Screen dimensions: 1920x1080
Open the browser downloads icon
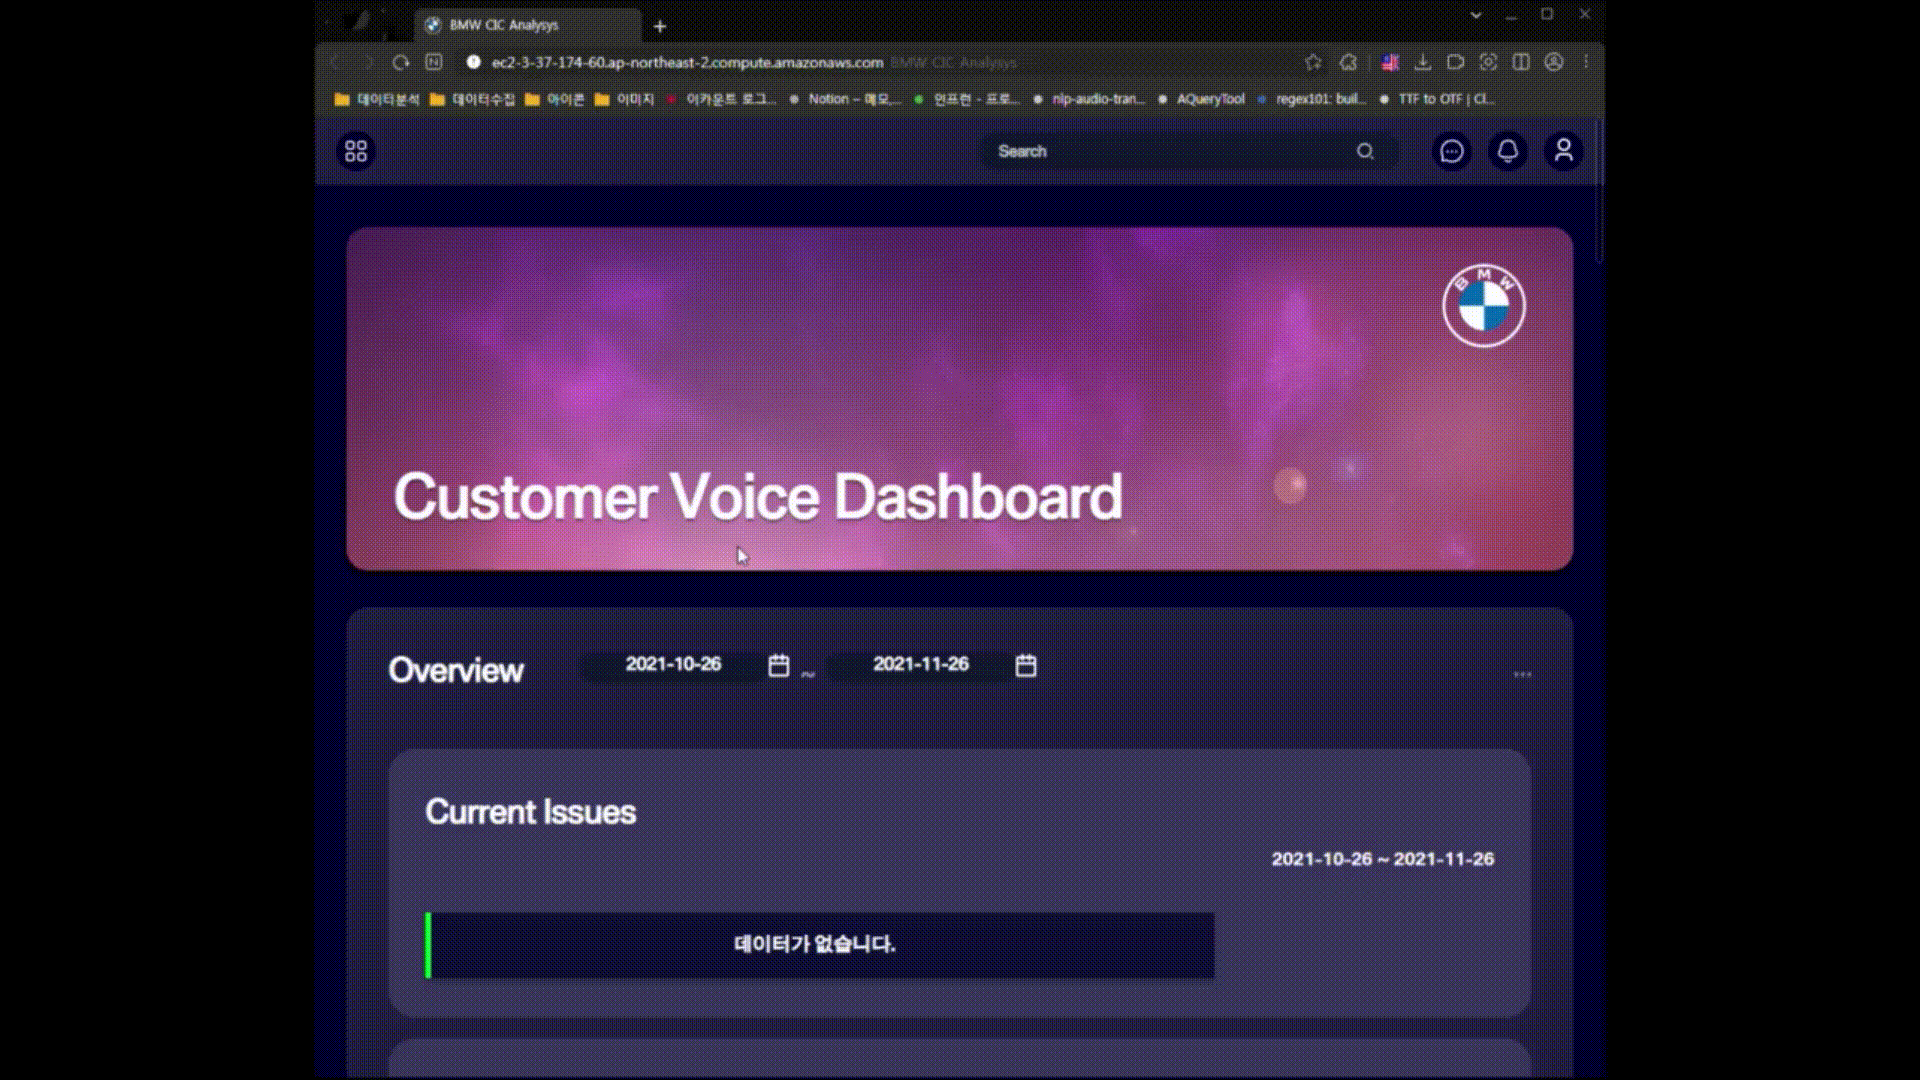click(x=1422, y=62)
